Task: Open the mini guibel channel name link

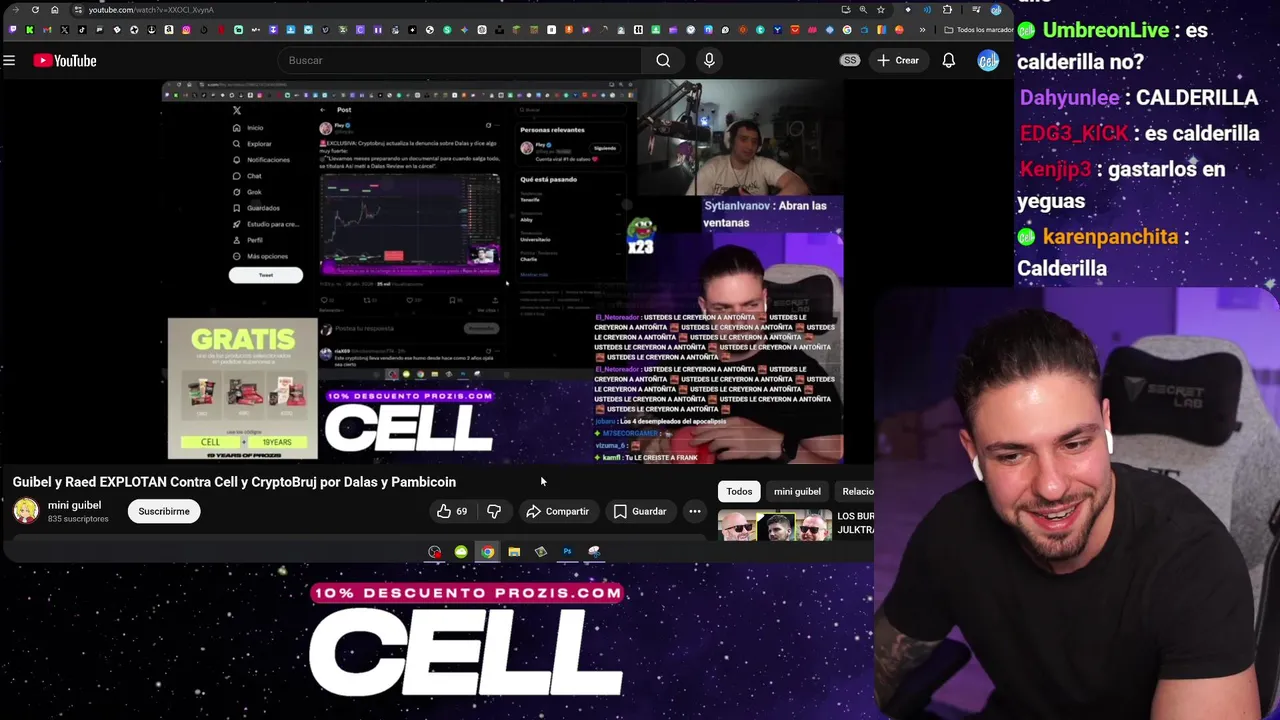Action: [x=74, y=505]
